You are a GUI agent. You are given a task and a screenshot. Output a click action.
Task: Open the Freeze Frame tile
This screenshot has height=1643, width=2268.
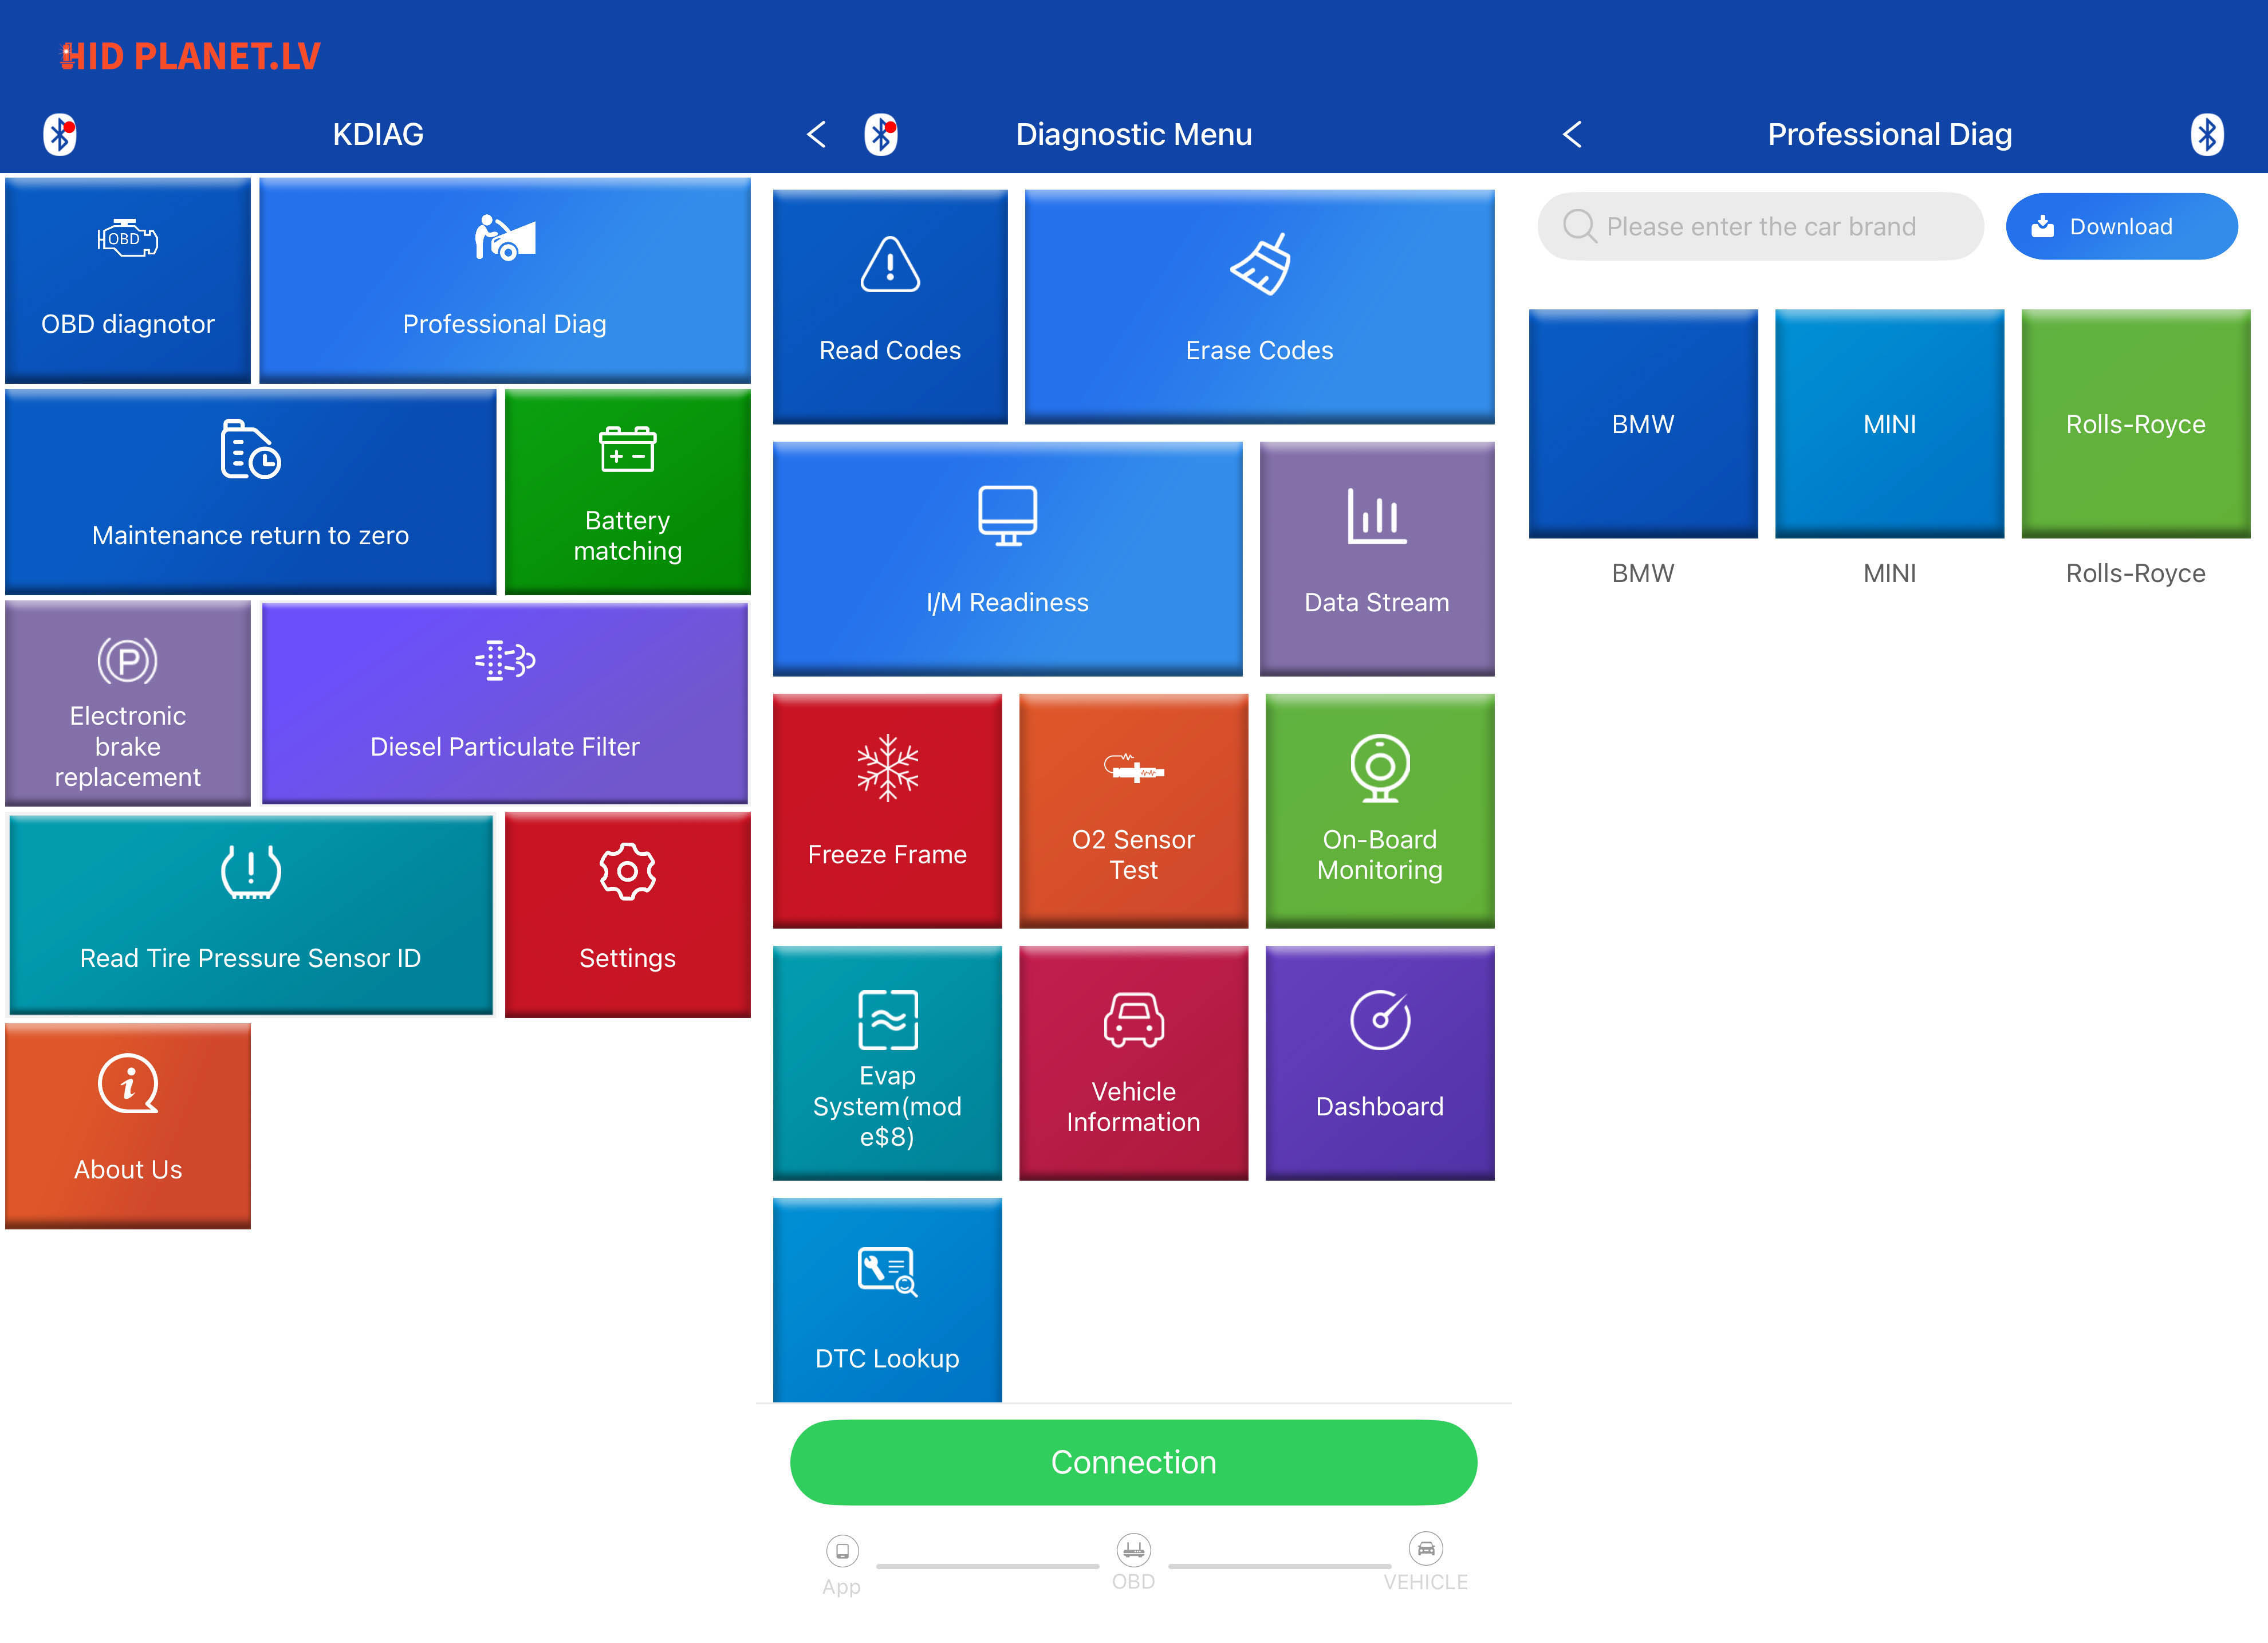[x=887, y=810]
